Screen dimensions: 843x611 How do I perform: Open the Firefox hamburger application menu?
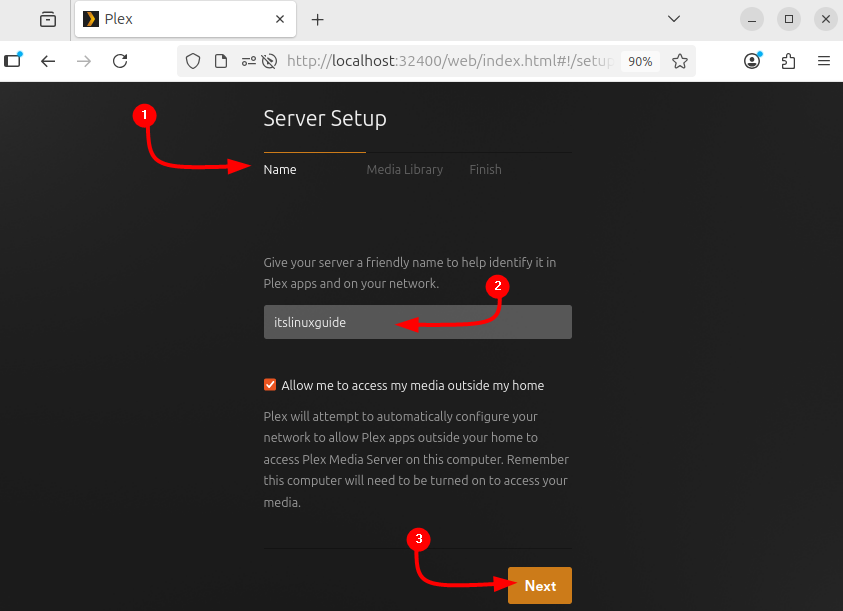pyautogui.click(x=824, y=61)
